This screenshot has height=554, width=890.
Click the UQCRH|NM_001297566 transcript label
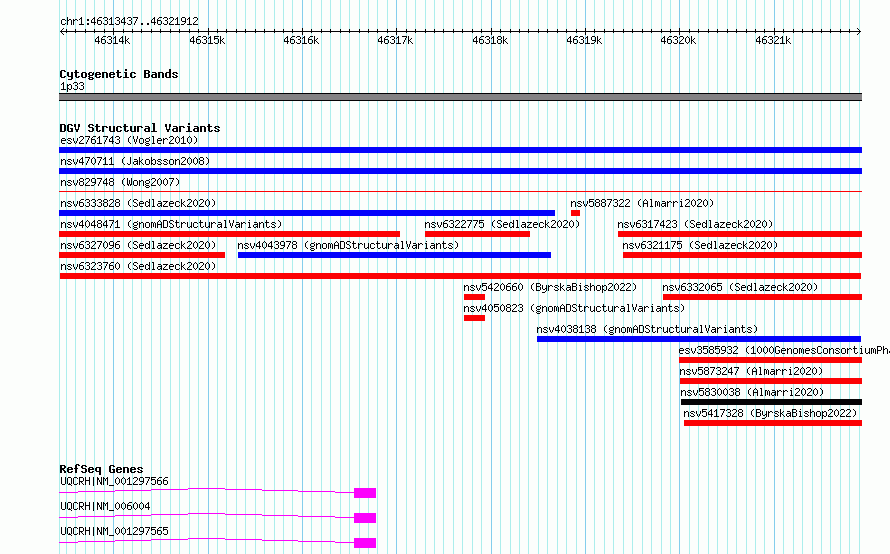coord(114,481)
